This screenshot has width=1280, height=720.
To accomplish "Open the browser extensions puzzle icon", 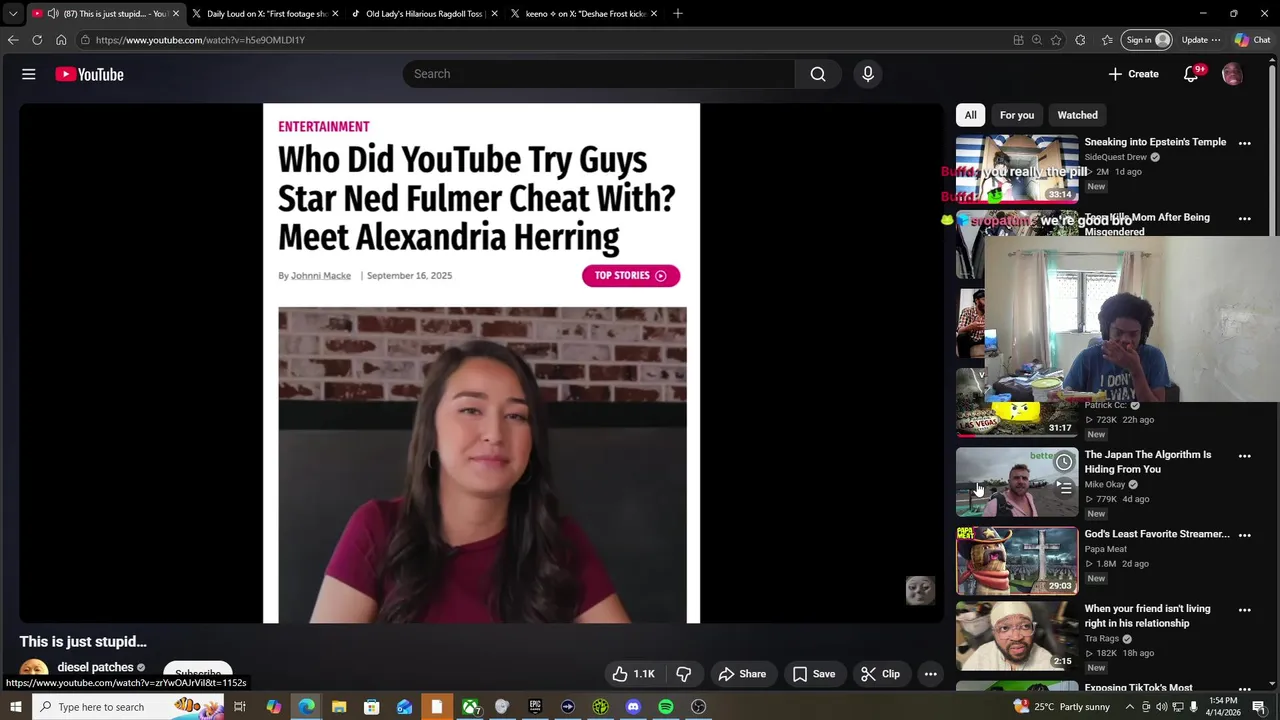I will coord(1080,40).
